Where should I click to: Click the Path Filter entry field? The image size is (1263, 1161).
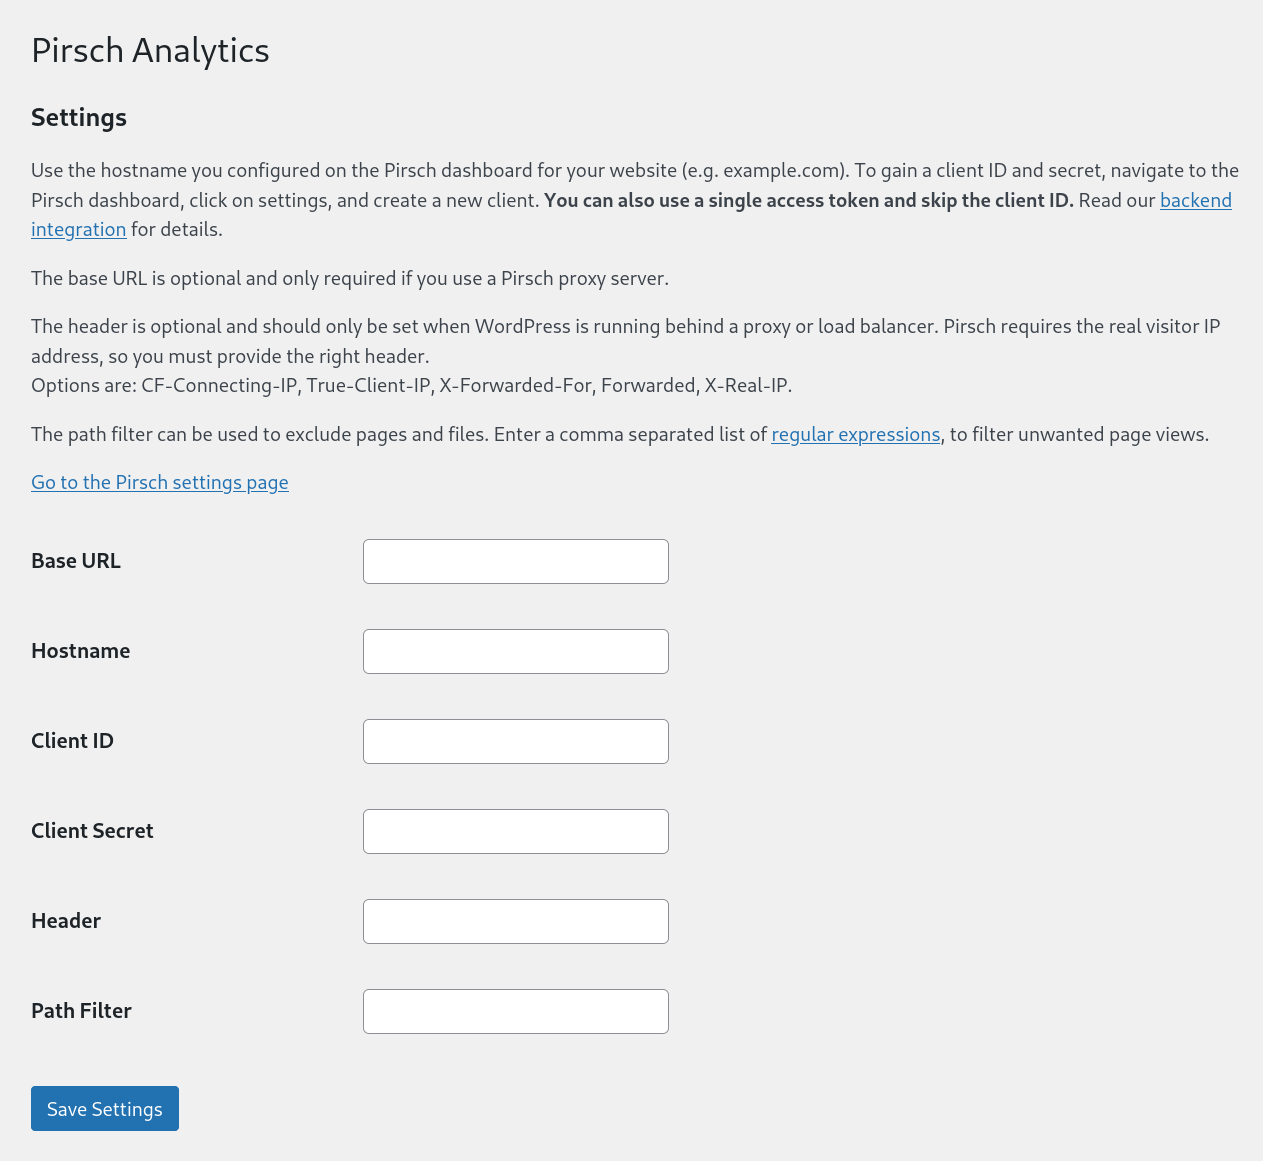(x=515, y=1011)
